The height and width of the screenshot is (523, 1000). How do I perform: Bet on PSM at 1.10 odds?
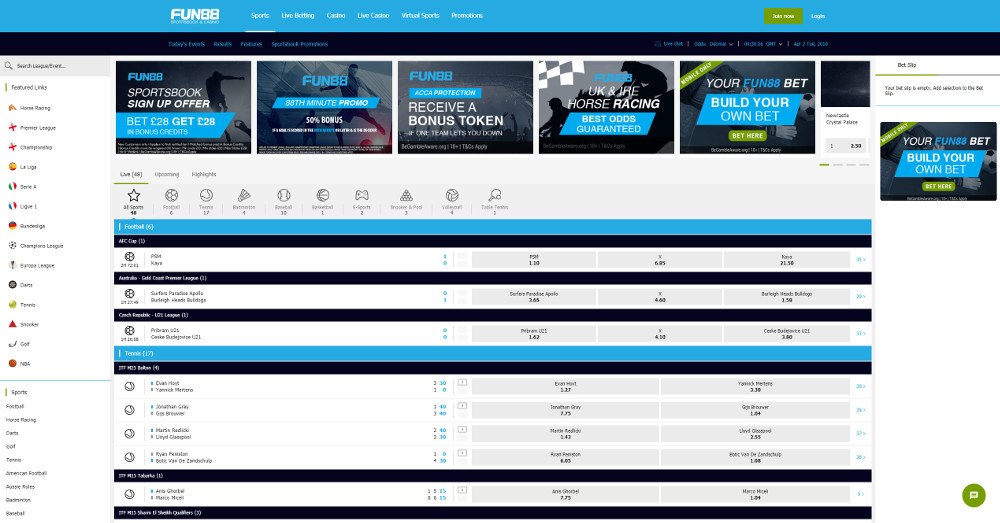(x=534, y=260)
